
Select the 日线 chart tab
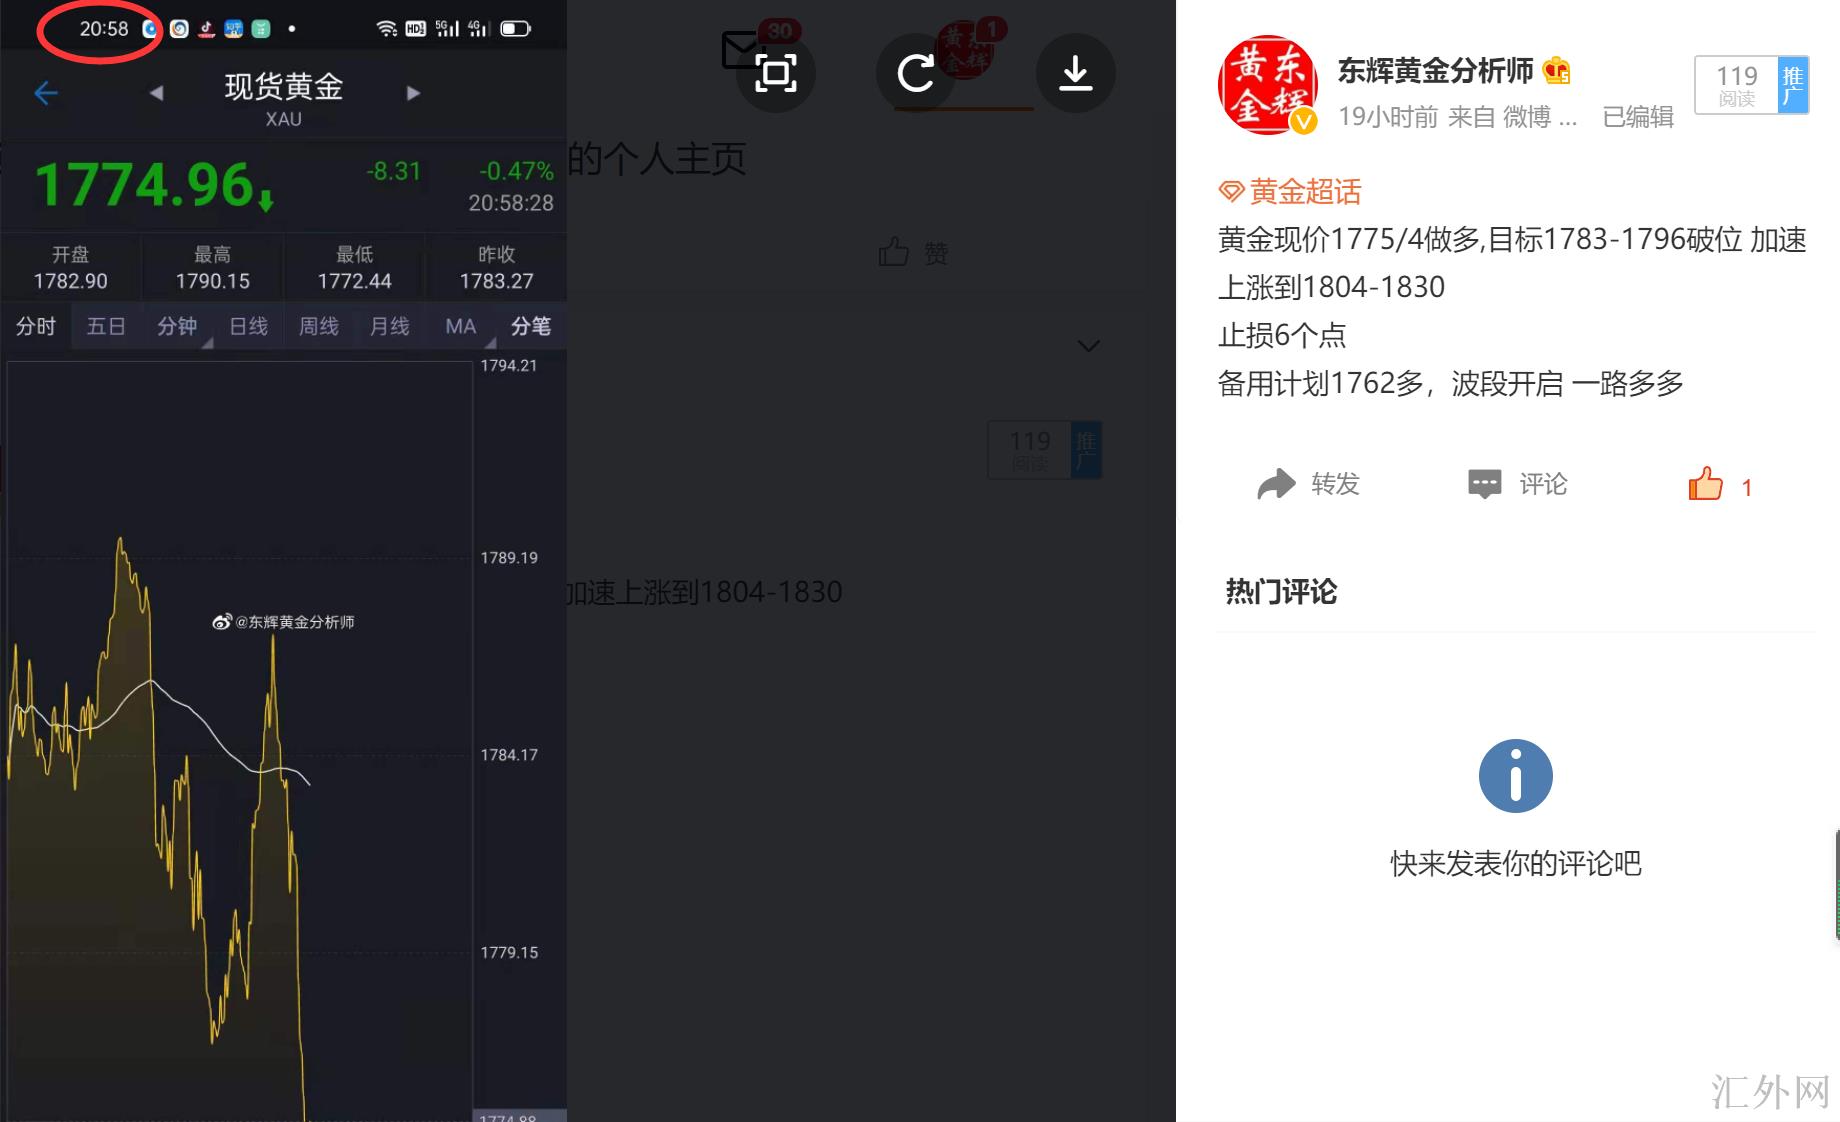pos(248,326)
